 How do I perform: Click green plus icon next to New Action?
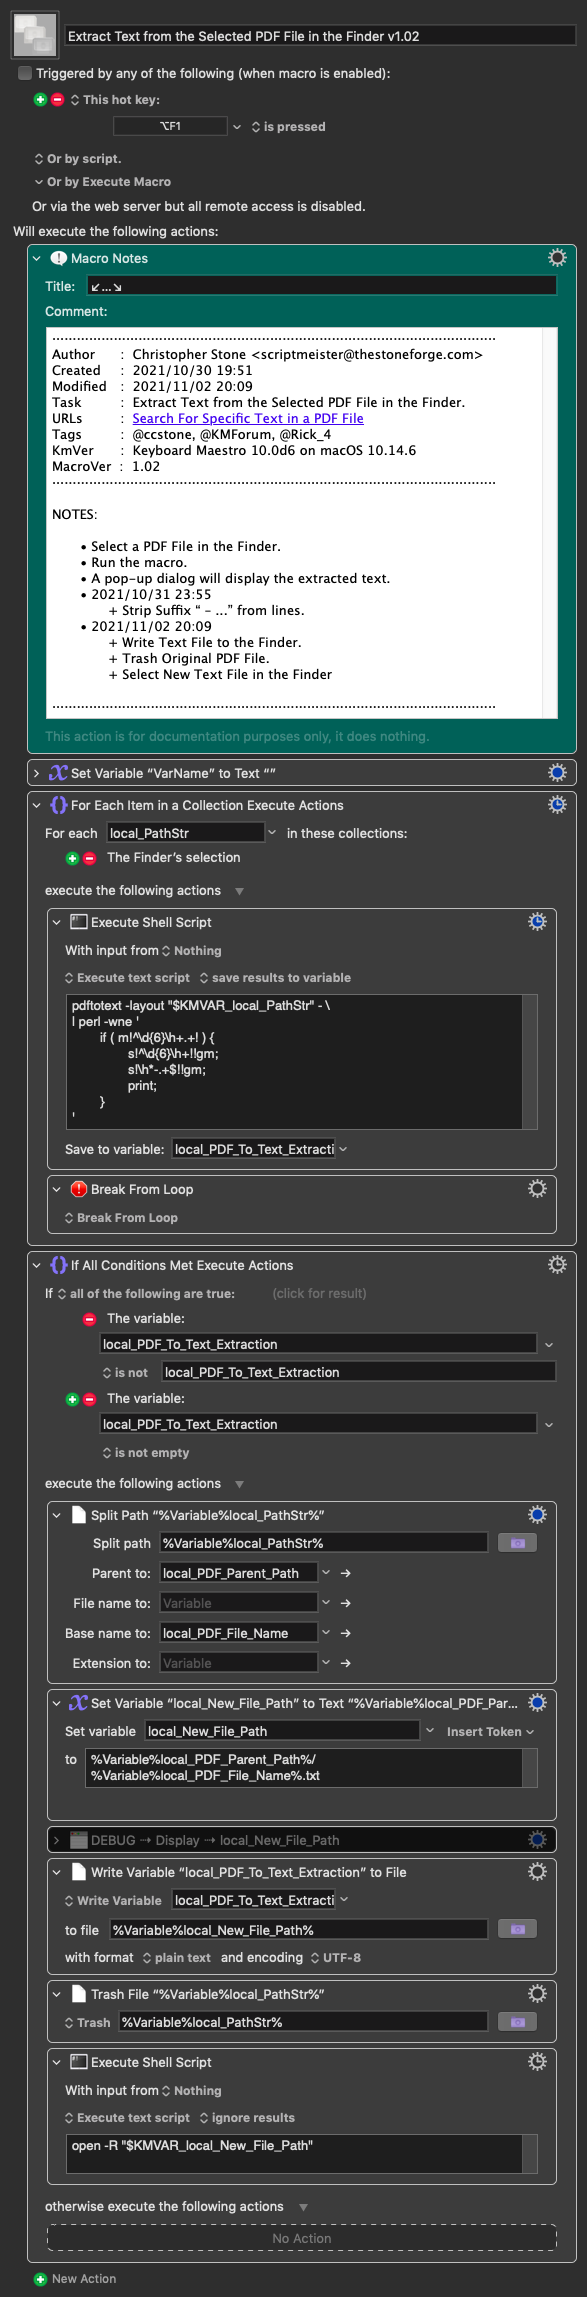coord(40,2279)
